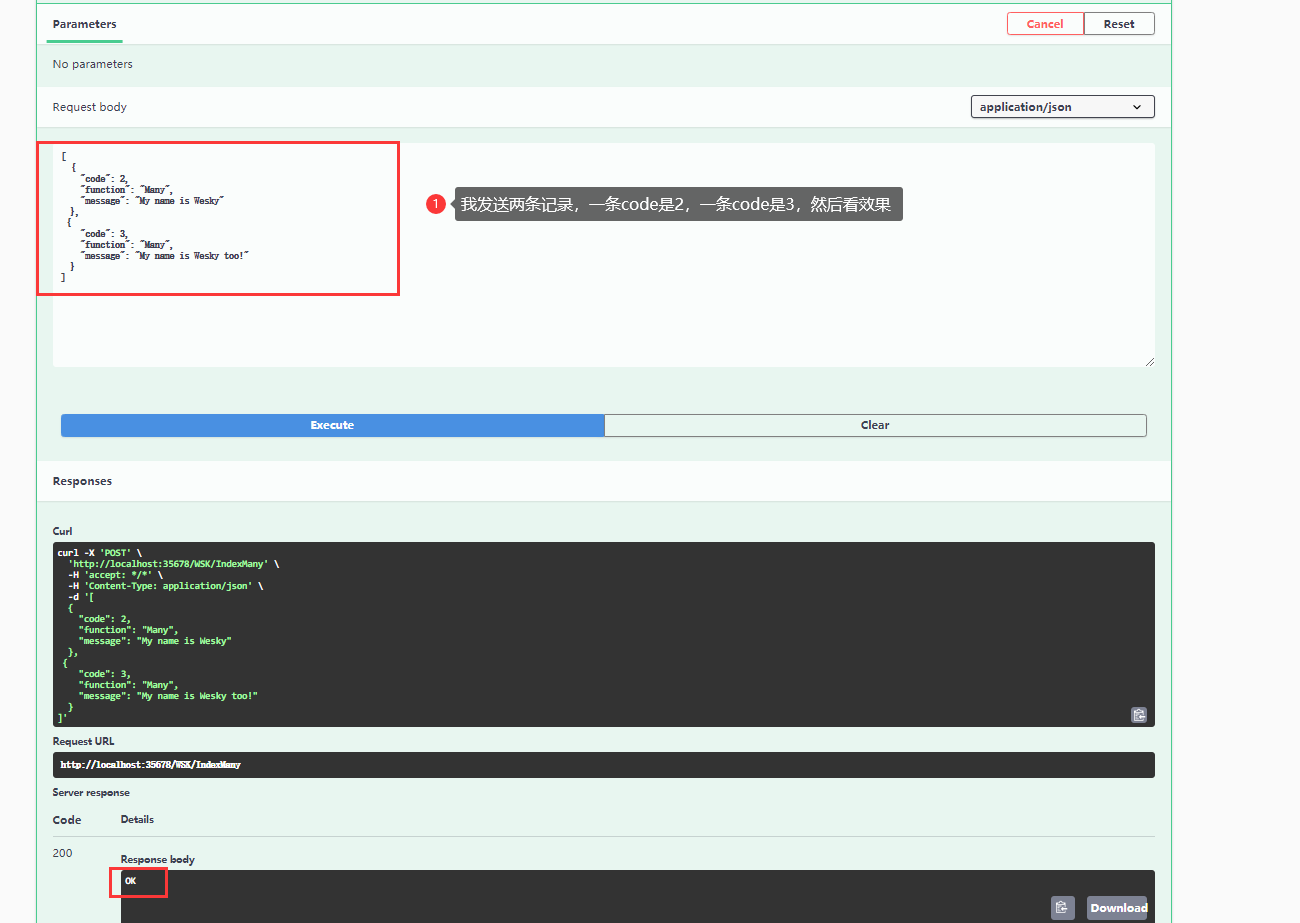Click the 200 response code
Screen dimensions: 1300x923
(x=62, y=853)
